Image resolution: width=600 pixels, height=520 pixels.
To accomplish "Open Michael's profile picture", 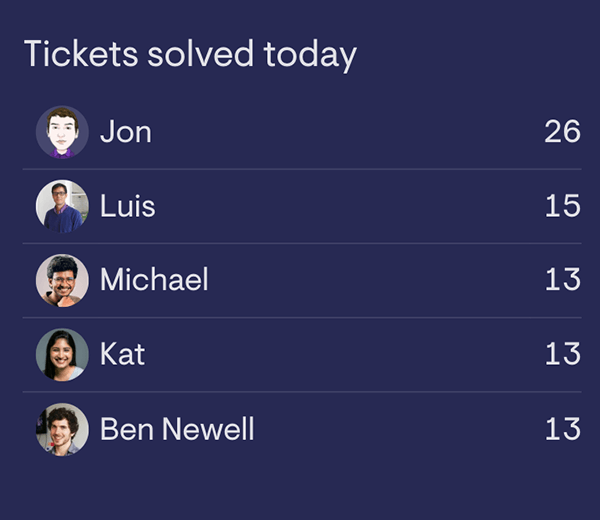I will tap(62, 280).
